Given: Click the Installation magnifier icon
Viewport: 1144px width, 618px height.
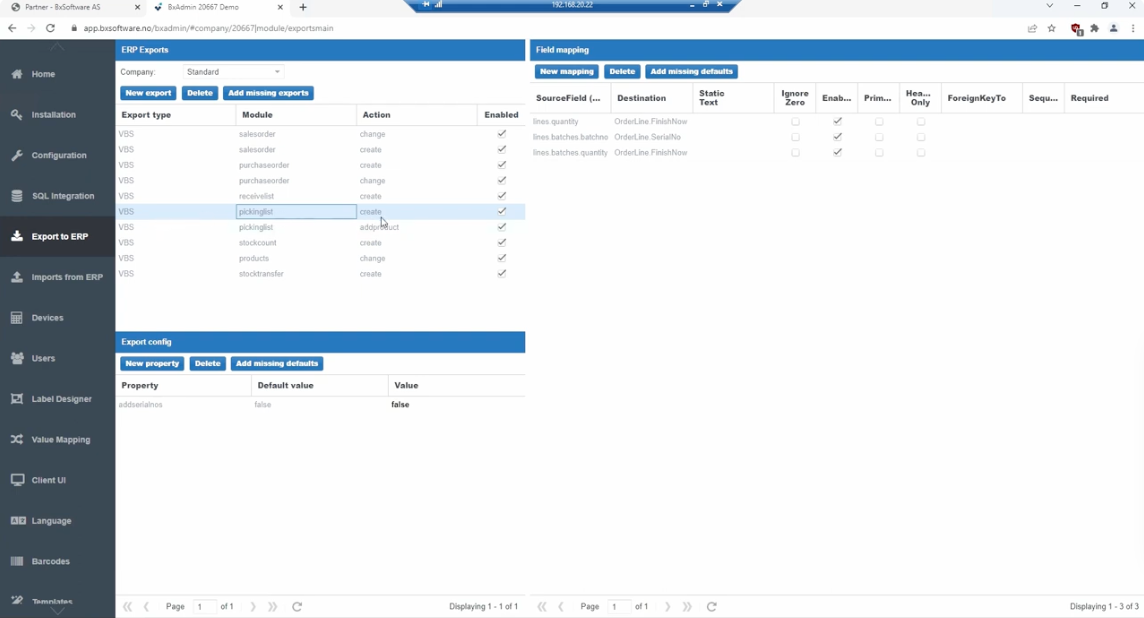Looking at the screenshot, I should [x=17, y=115].
